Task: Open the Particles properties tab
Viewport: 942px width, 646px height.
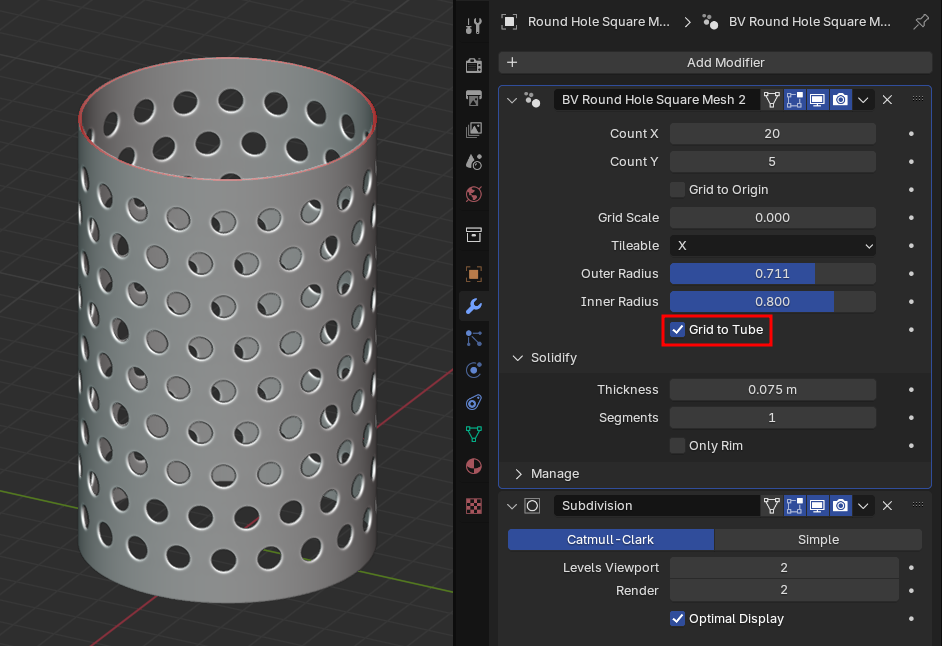Action: pos(474,338)
